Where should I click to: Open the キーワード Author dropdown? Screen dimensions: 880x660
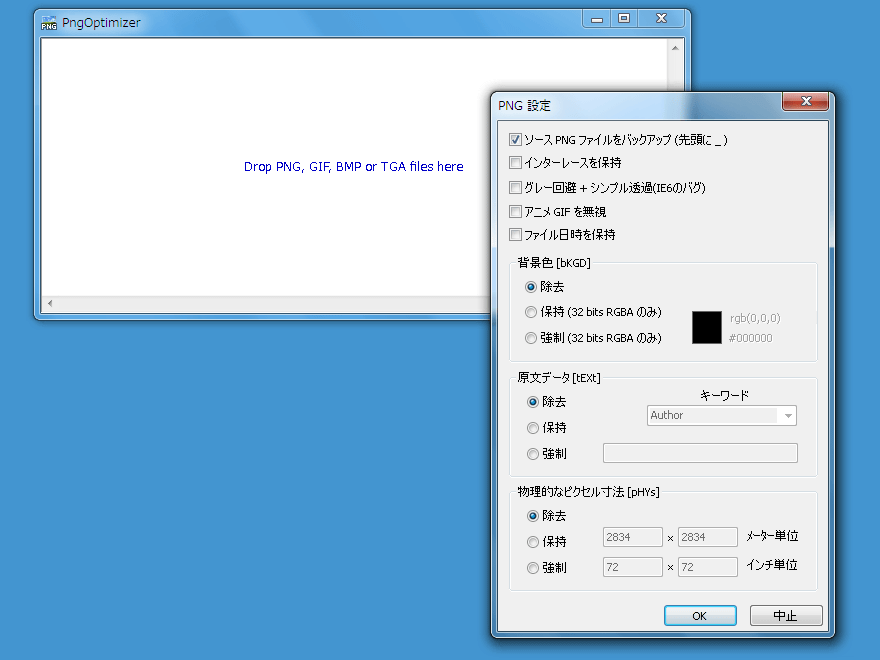pyautogui.click(x=788, y=415)
